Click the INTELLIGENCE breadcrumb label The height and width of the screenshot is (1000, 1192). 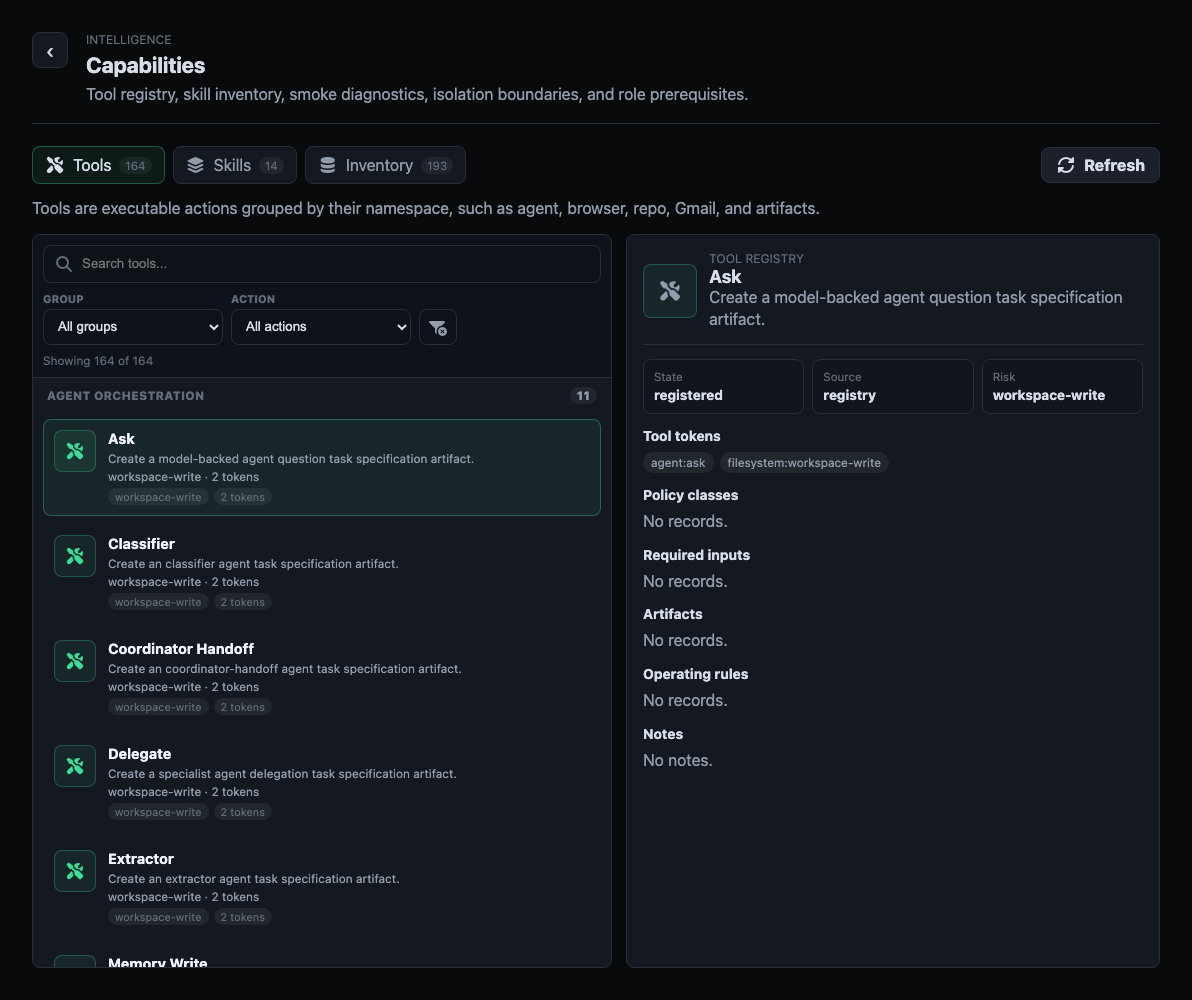(x=128, y=40)
